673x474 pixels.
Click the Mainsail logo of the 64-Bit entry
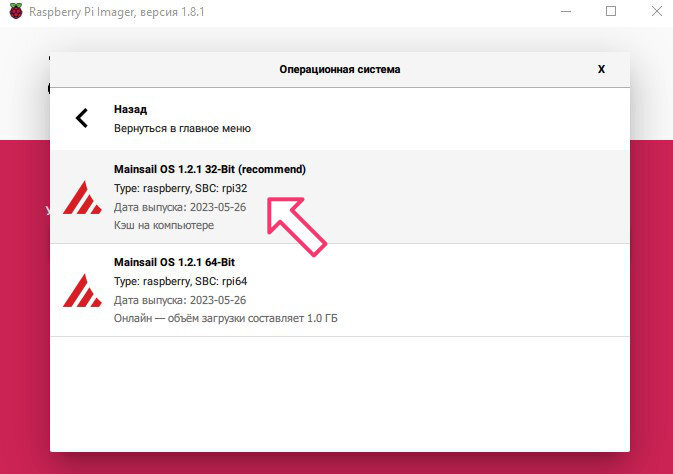click(82, 290)
